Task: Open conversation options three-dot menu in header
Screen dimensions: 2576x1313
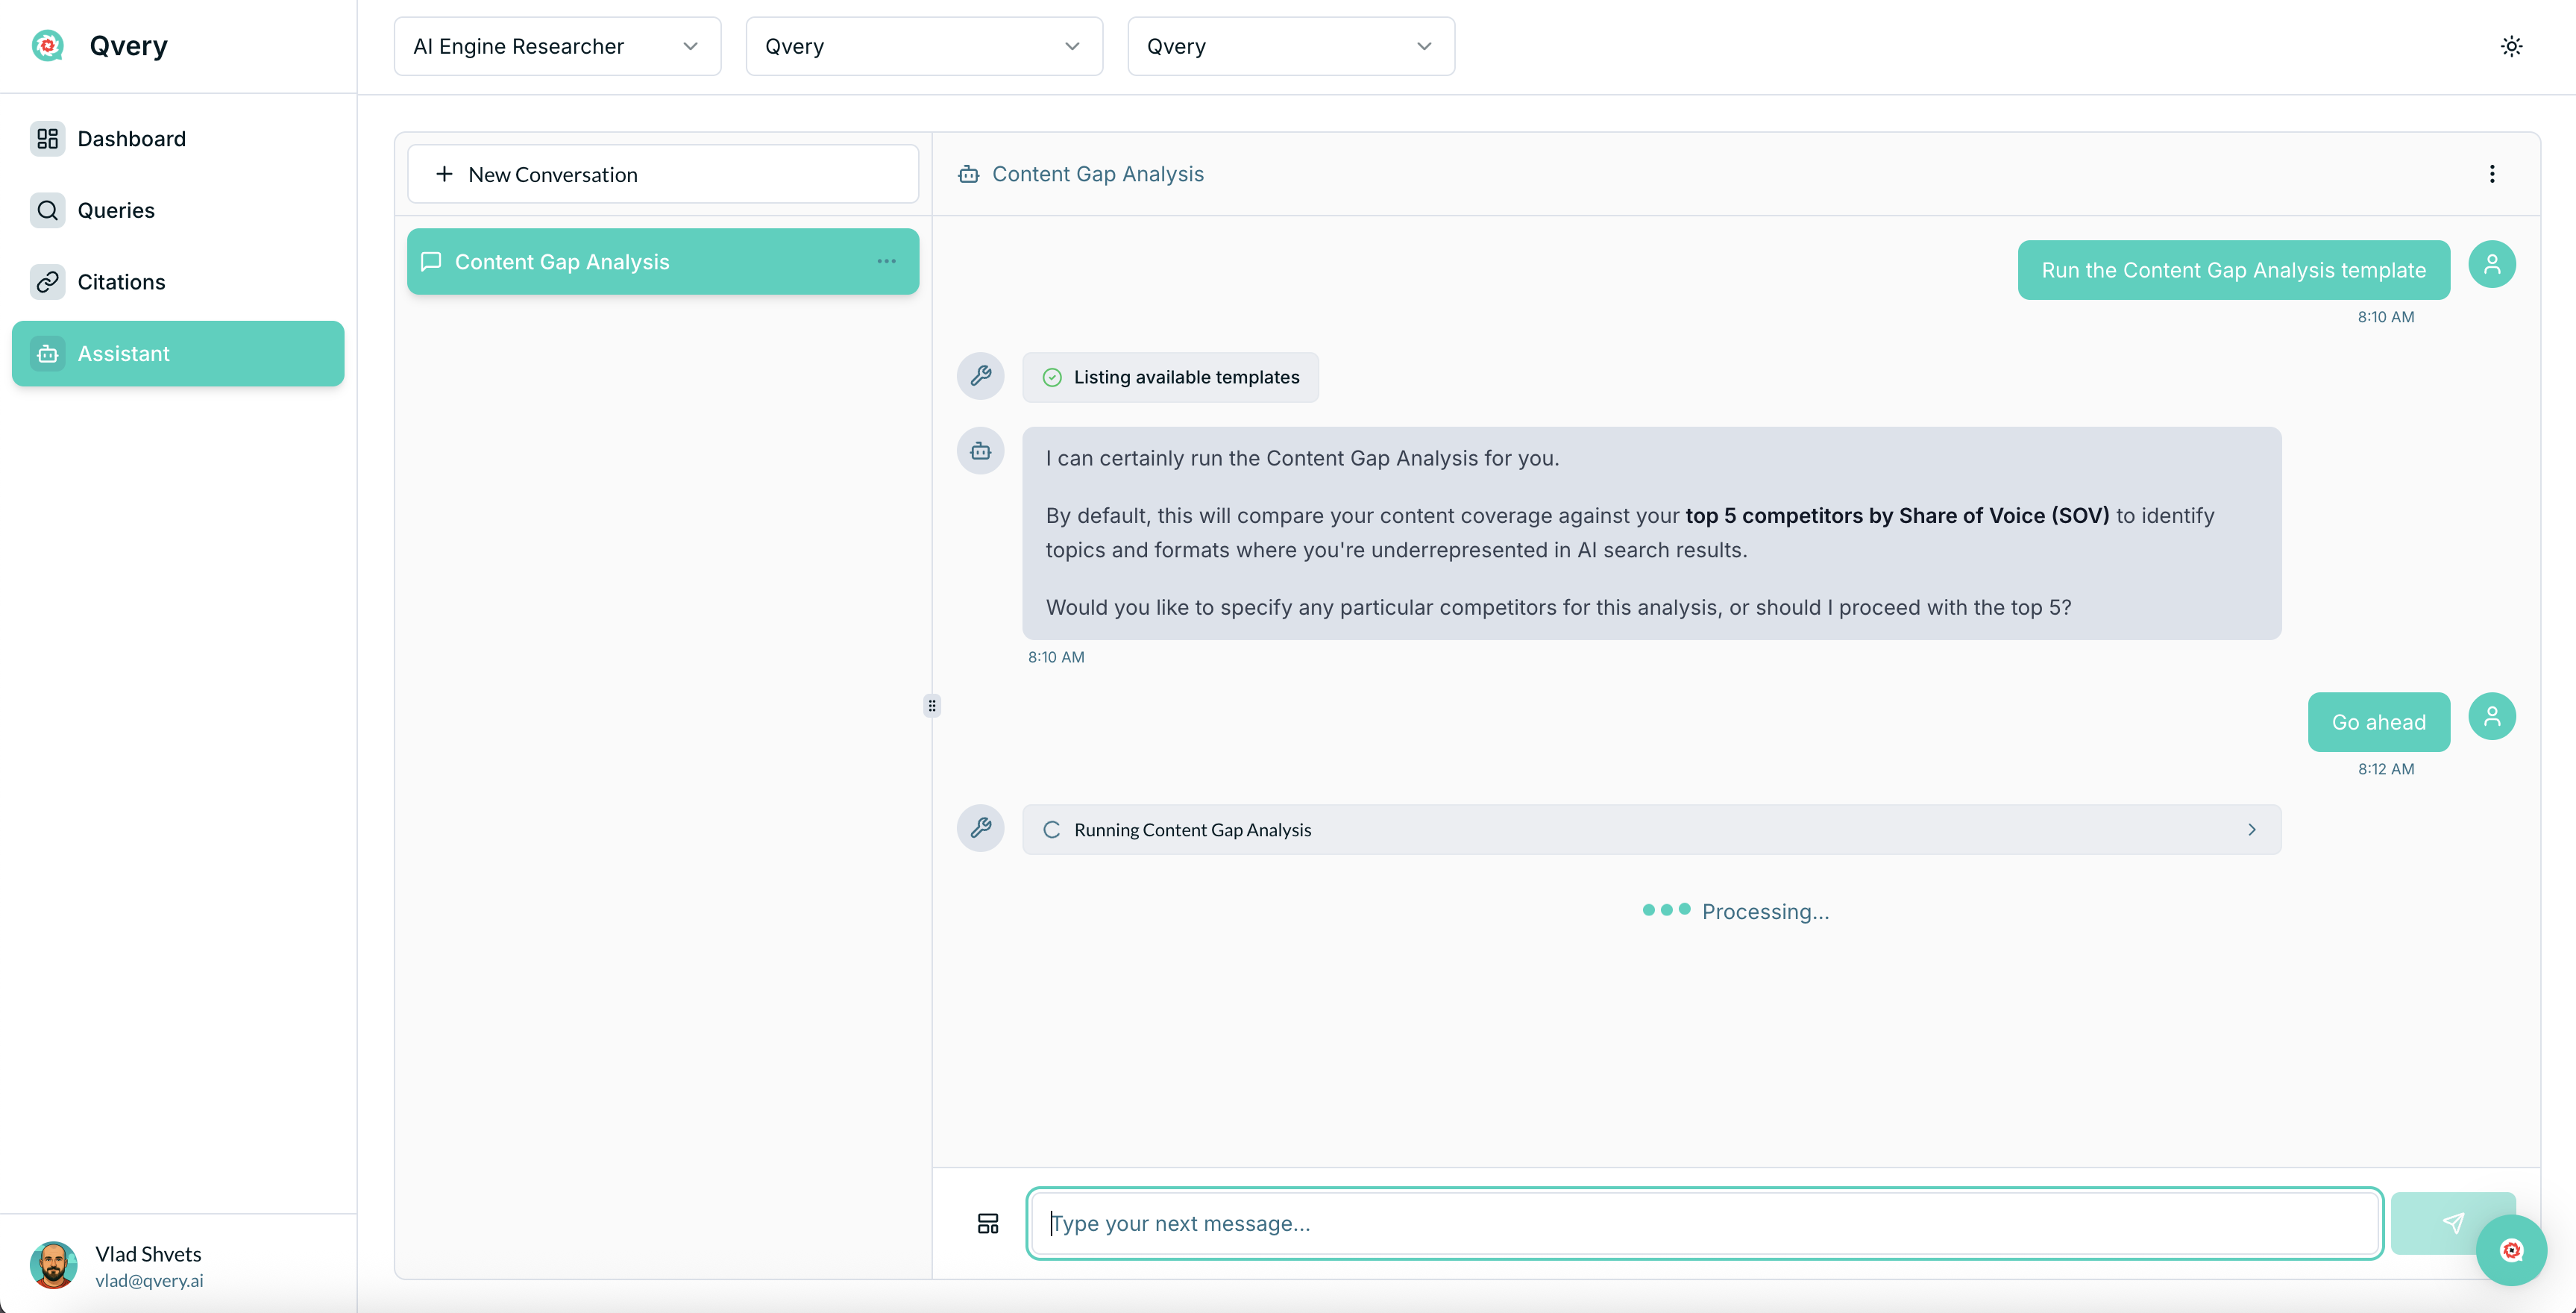Action: tap(2492, 174)
